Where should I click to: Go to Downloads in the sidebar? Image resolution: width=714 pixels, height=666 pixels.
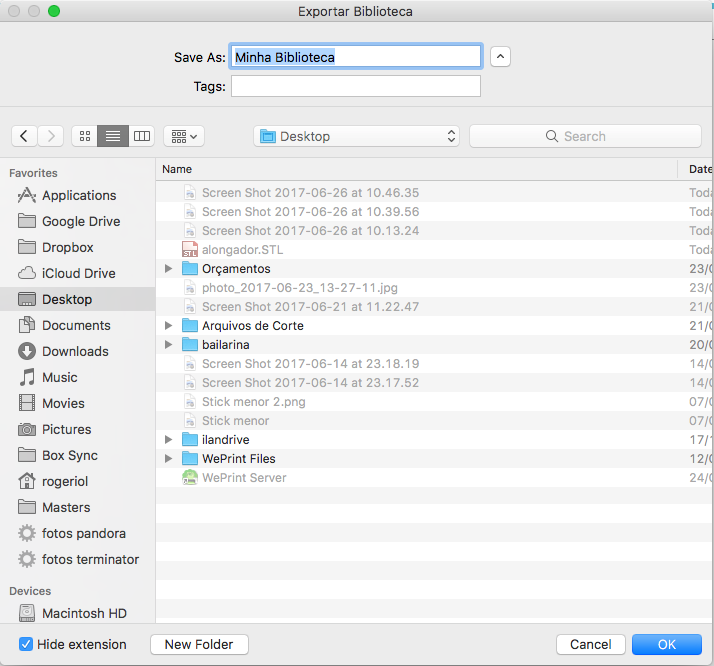tap(75, 351)
